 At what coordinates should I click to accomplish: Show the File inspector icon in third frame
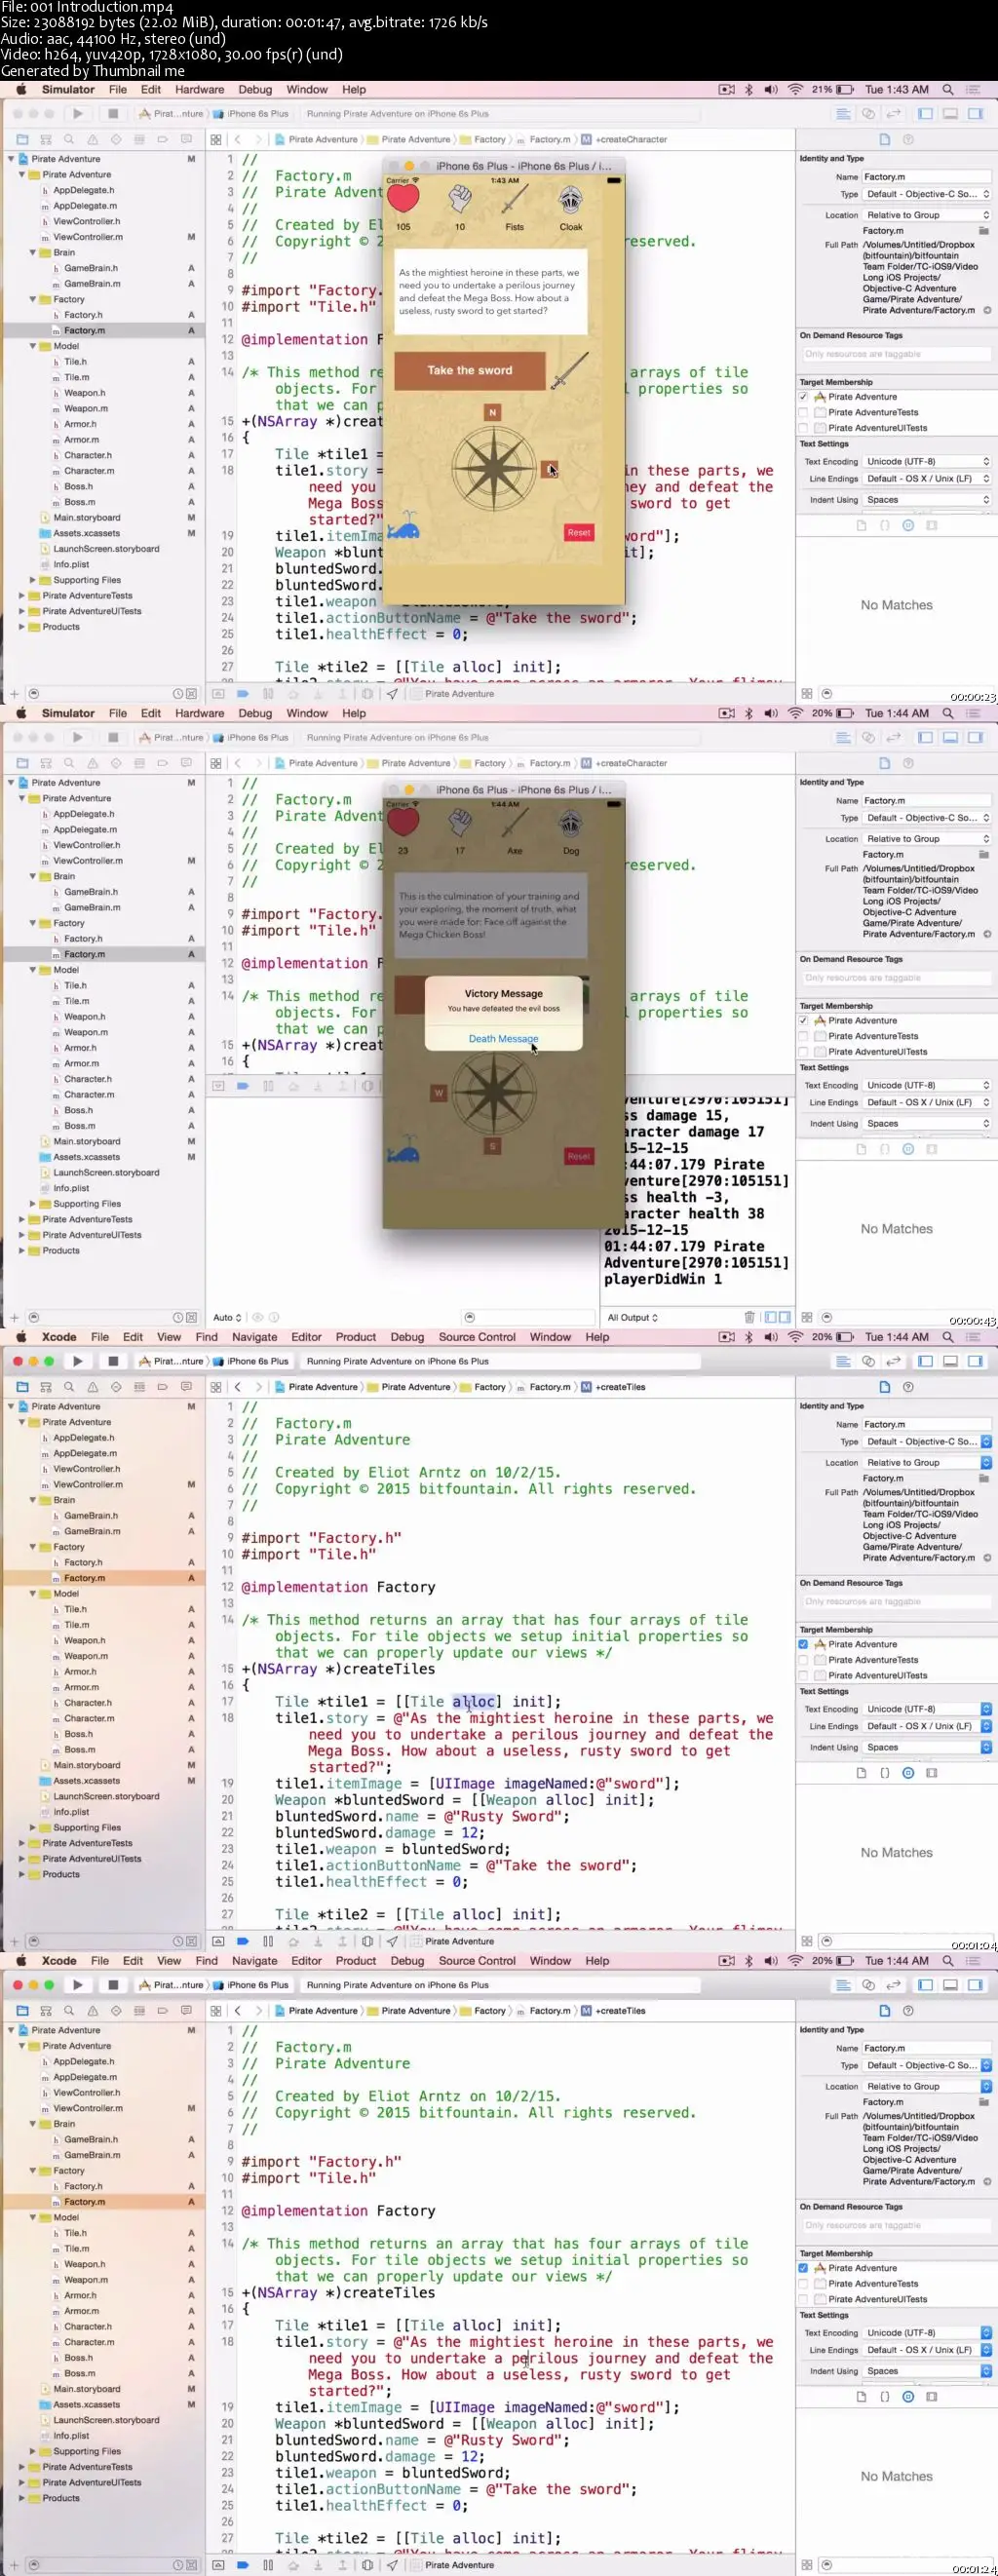pyautogui.click(x=885, y=1387)
